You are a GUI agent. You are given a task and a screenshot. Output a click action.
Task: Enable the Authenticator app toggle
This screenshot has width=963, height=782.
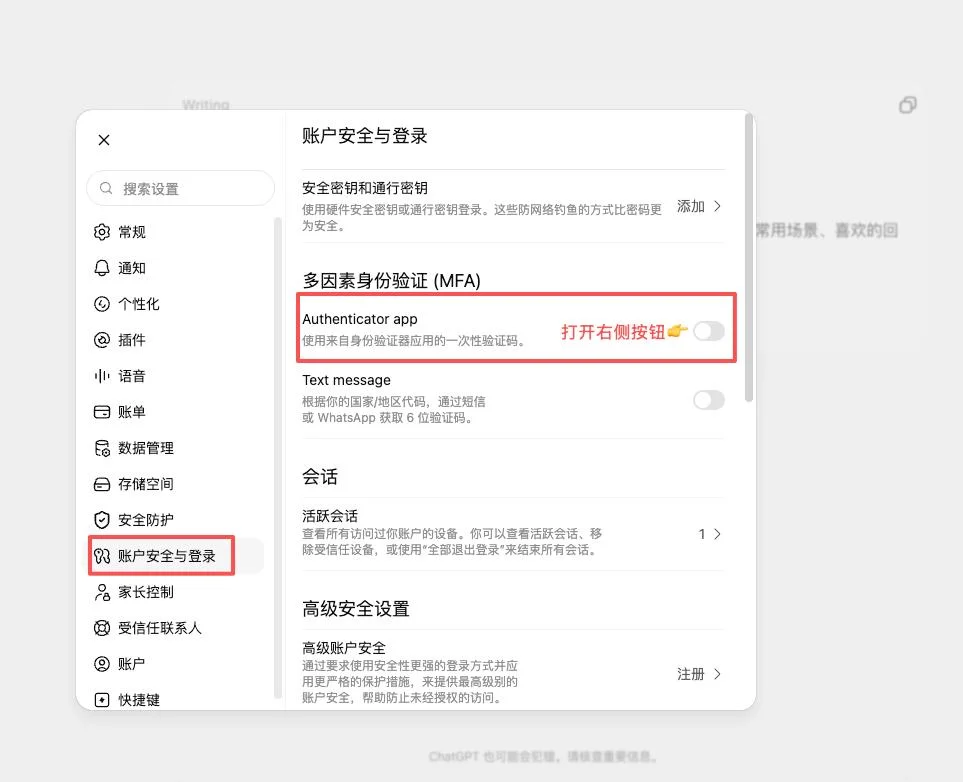click(709, 331)
